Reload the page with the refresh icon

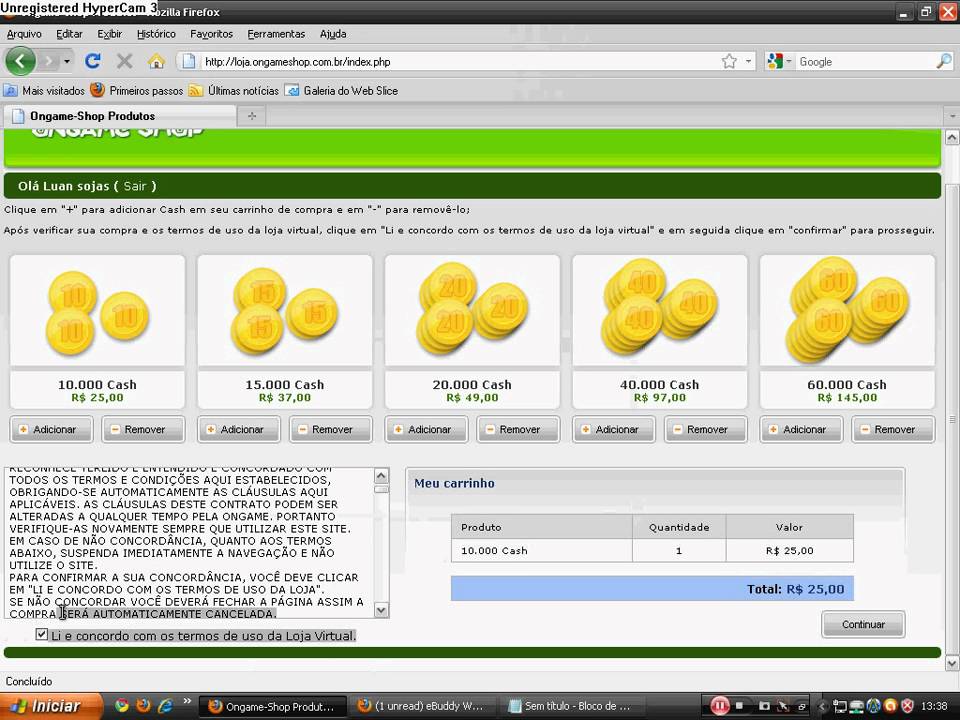93,61
